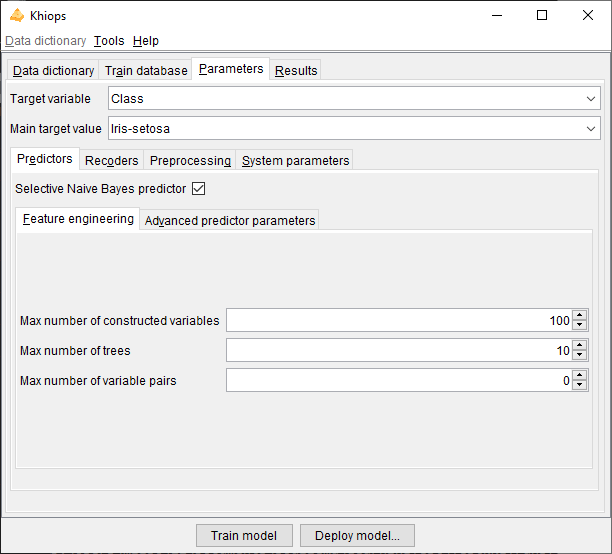Increment the max number of trees

[580, 345]
